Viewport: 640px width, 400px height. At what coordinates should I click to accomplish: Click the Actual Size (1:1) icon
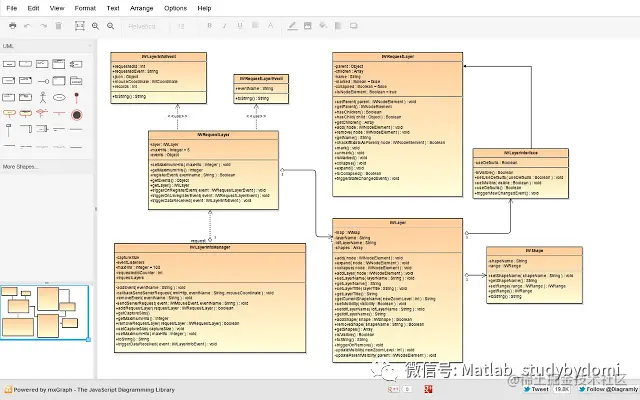pyautogui.click(x=80, y=26)
